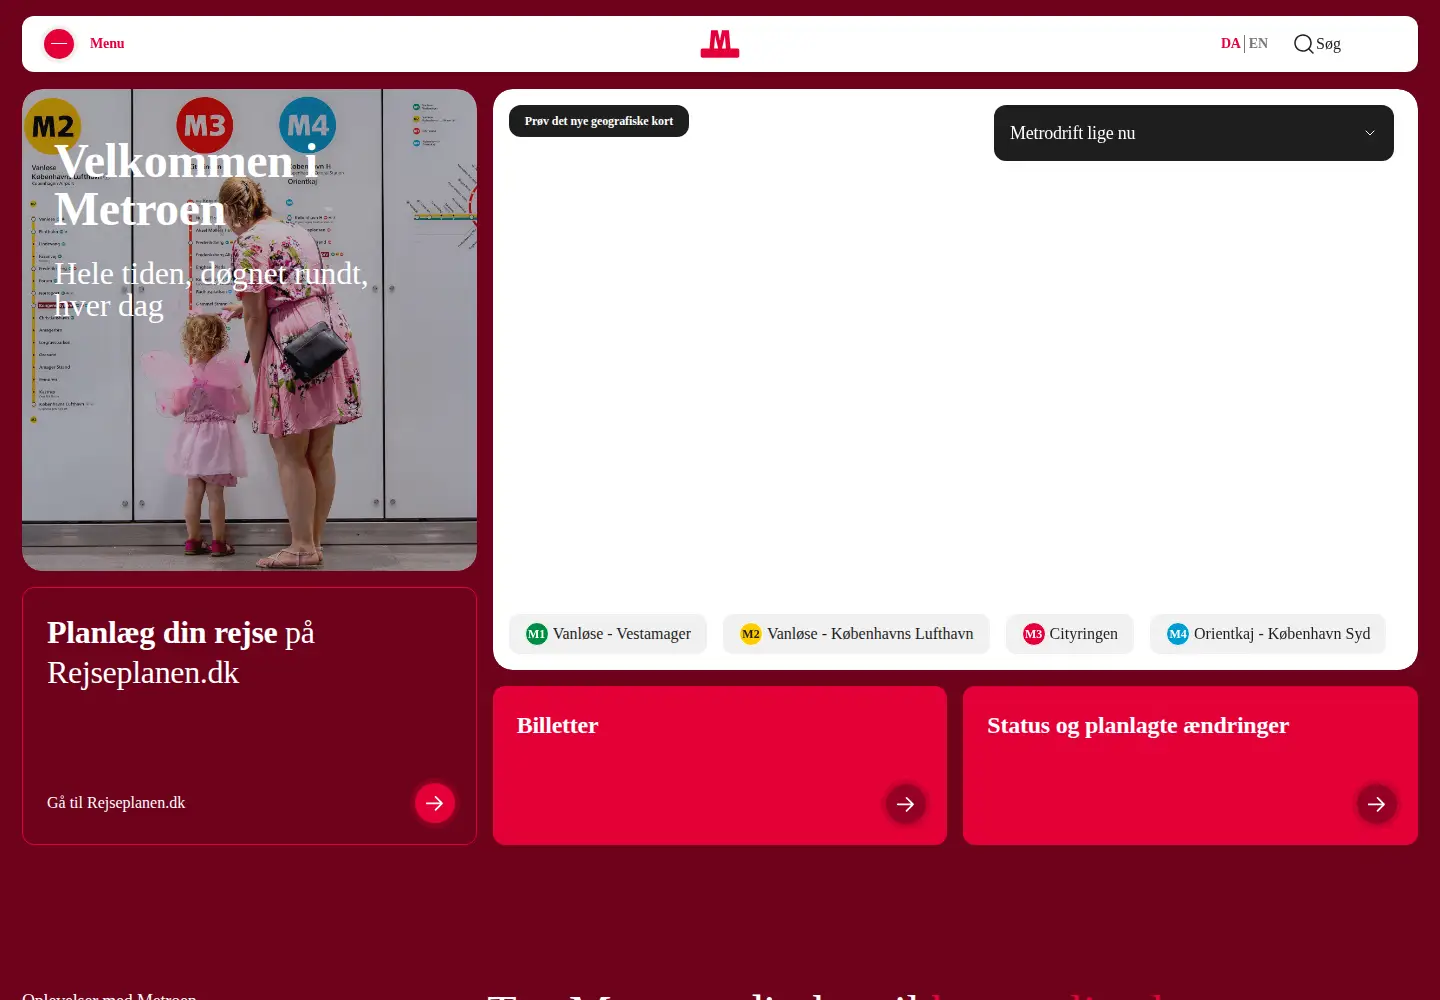Screen dimensions: 1440x1000
Task: Select Vanløse - Københavns Lufthavn line chip
Action: pos(856,634)
